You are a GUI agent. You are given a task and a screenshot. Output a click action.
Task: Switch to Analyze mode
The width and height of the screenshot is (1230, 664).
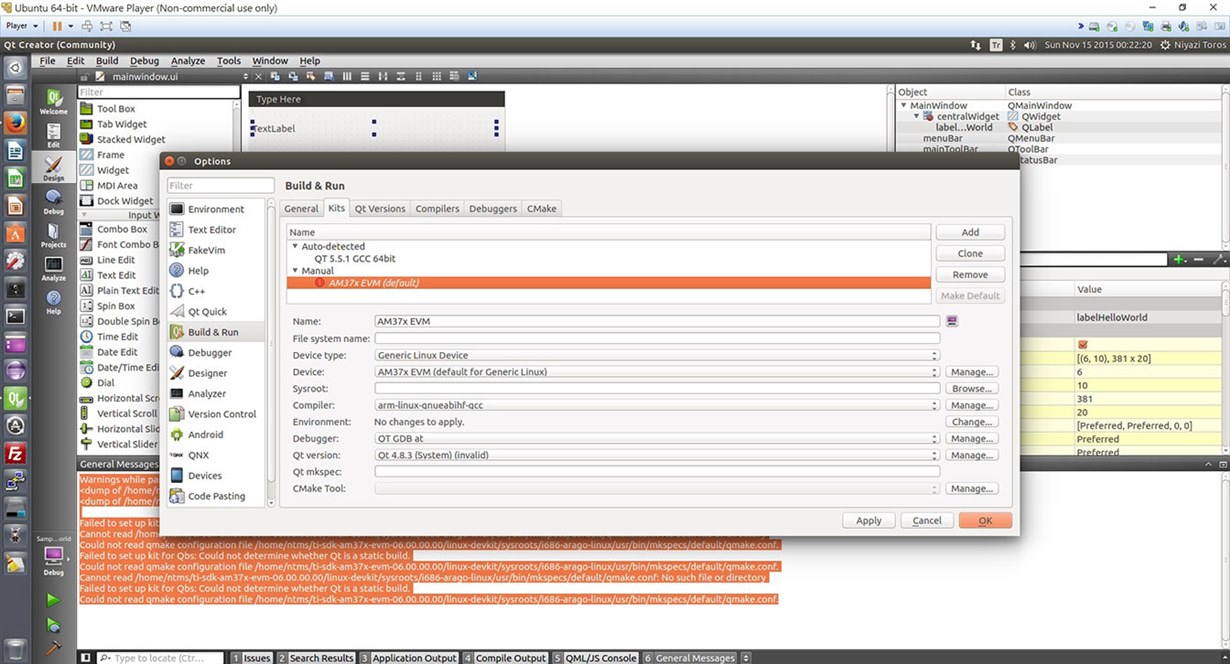[53, 266]
